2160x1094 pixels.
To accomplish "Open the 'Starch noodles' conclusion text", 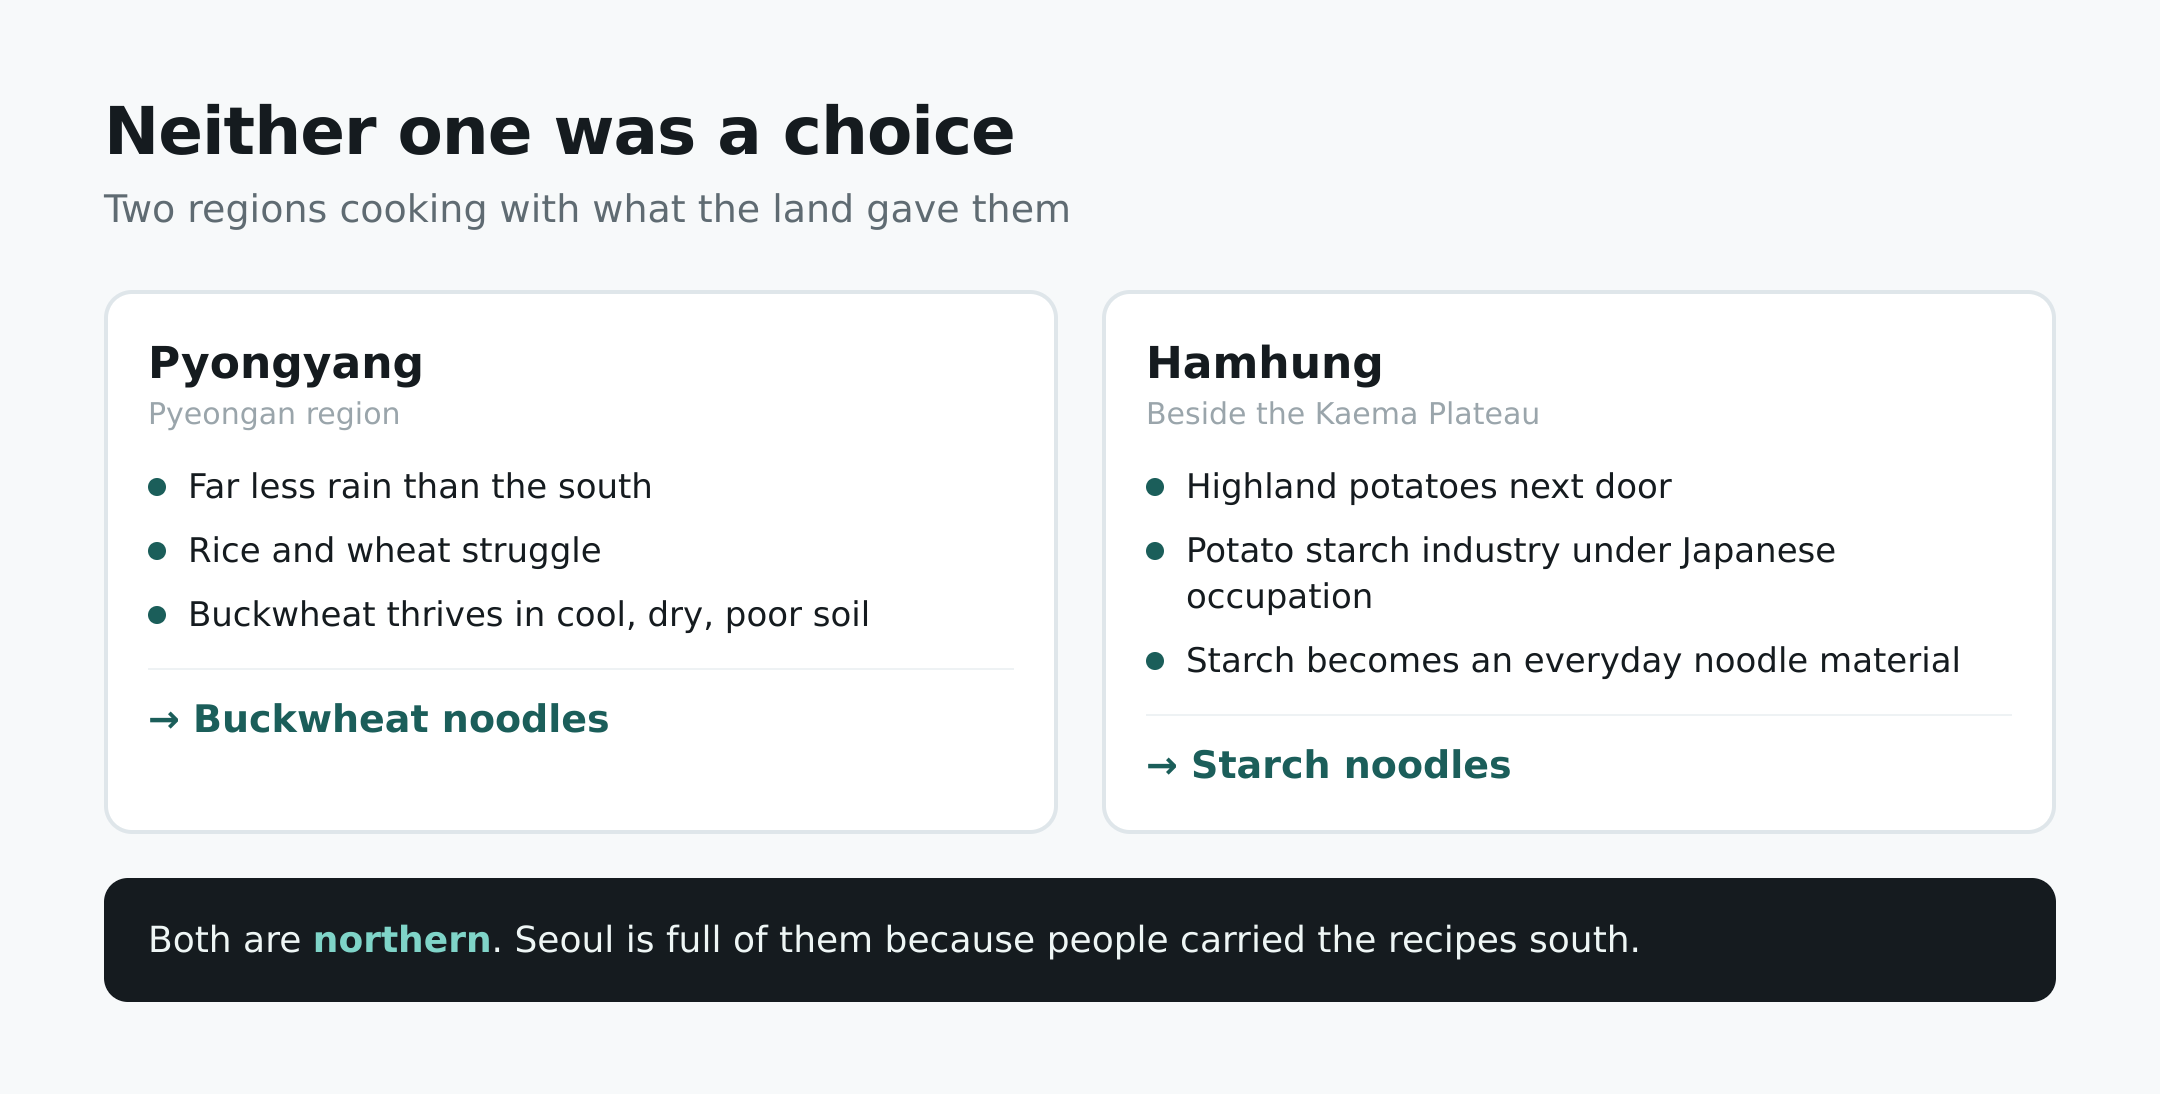I will tap(1351, 765).
